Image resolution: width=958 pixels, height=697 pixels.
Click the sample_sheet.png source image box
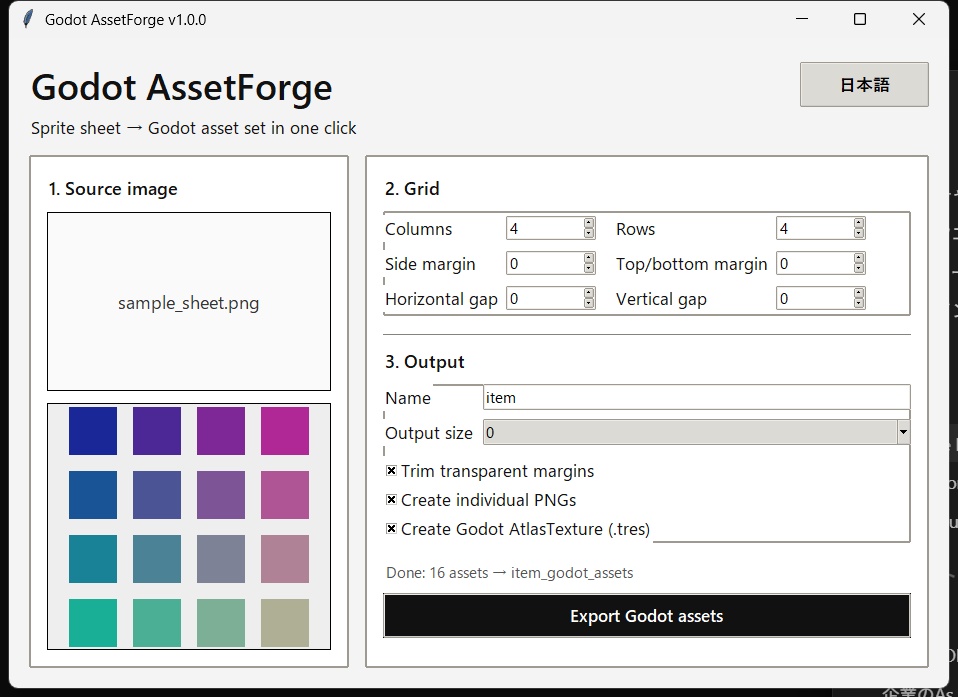click(189, 302)
